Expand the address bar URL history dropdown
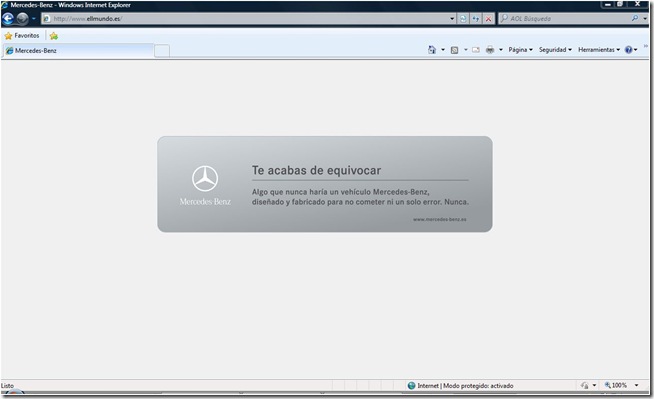 tap(452, 19)
